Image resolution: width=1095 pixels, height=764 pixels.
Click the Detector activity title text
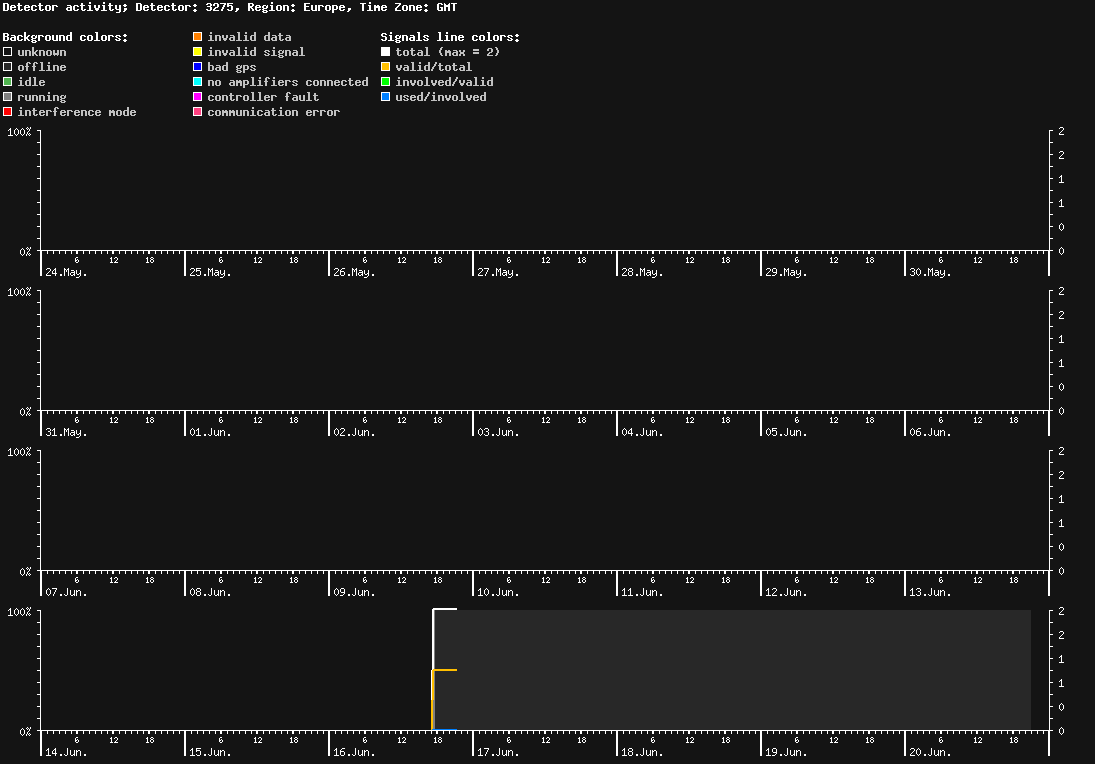coord(230,8)
